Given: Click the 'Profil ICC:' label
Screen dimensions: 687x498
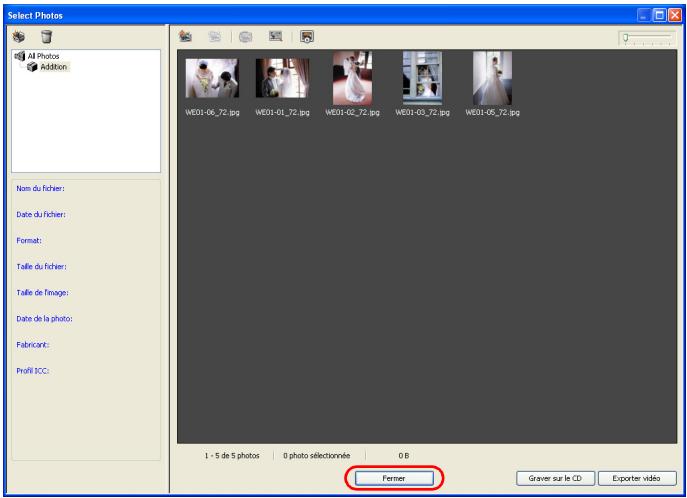Looking at the screenshot, I should [33, 371].
